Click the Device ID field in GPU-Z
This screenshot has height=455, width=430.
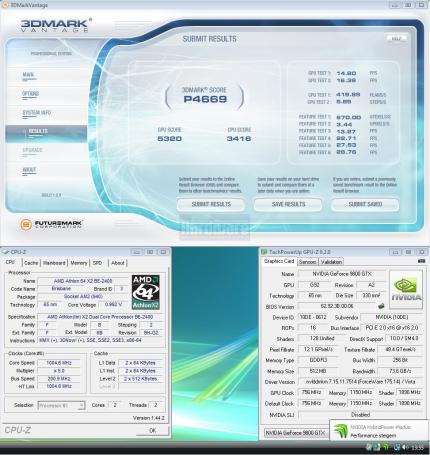tap(313, 317)
